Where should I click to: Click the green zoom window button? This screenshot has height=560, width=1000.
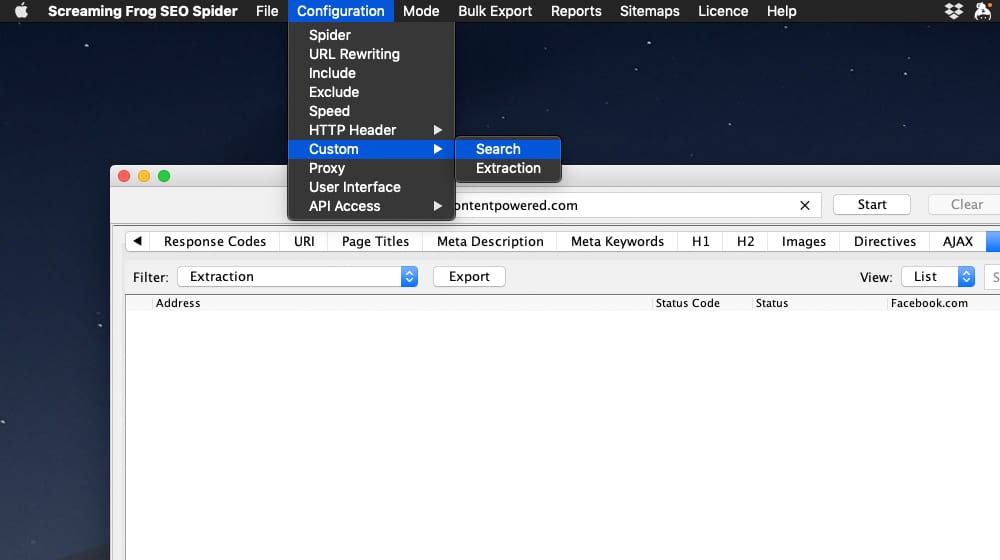tap(164, 176)
